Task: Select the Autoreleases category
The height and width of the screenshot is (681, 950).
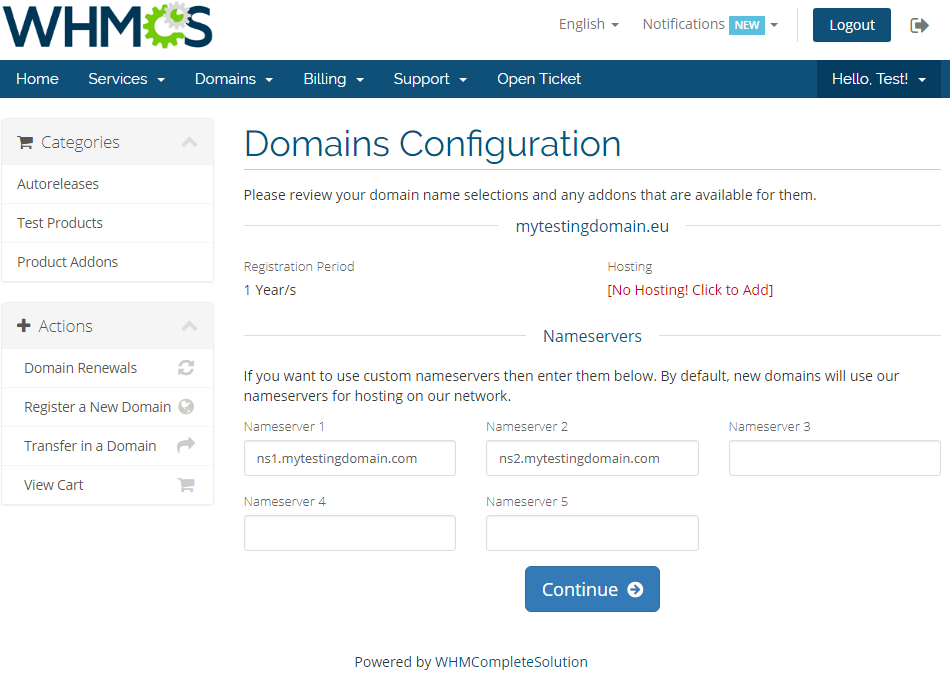Action: [107, 184]
